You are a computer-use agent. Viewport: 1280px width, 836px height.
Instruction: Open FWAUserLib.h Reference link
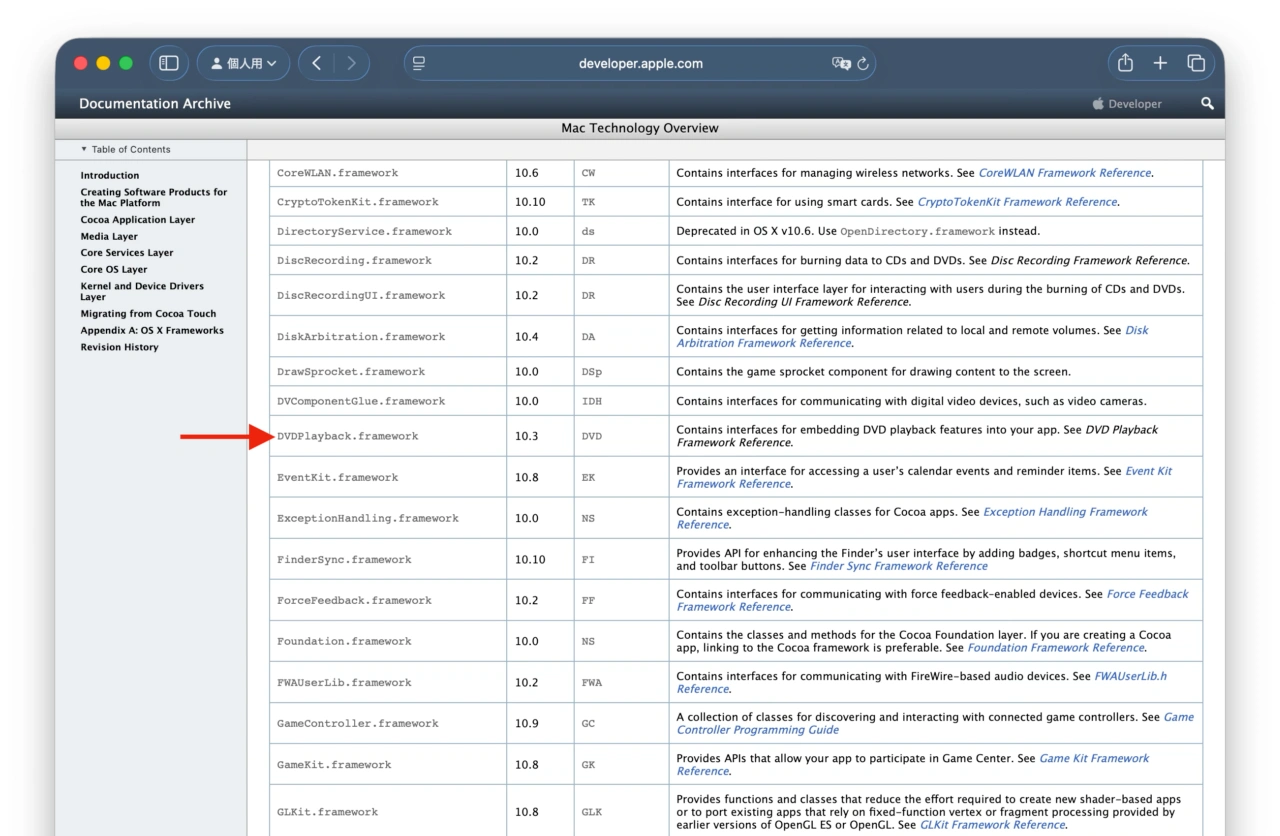pyautogui.click(x=922, y=682)
